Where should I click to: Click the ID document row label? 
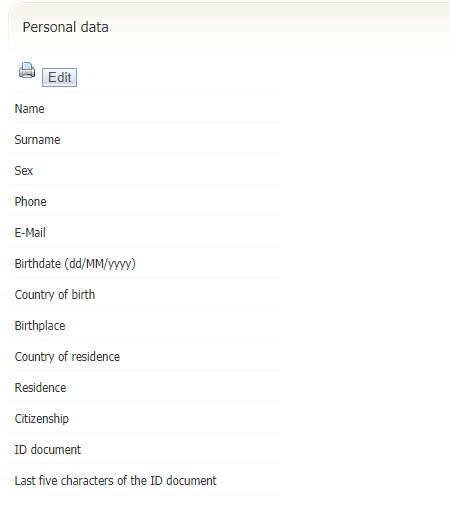pyautogui.click(x=48, y=450)
